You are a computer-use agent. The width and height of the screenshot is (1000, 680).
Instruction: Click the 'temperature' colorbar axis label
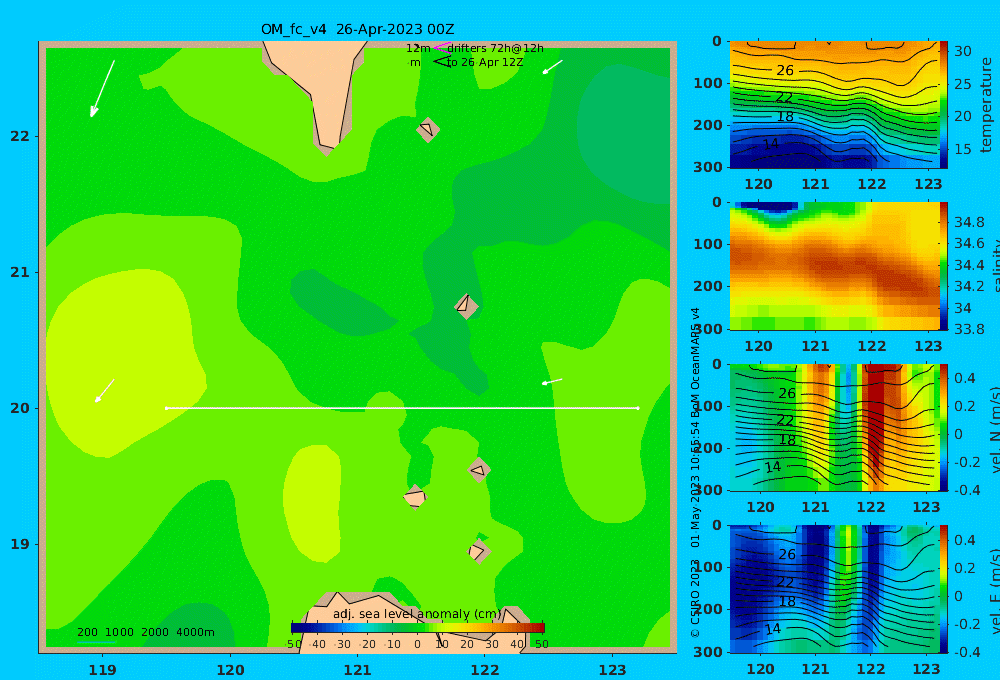(x=986, y=105)
